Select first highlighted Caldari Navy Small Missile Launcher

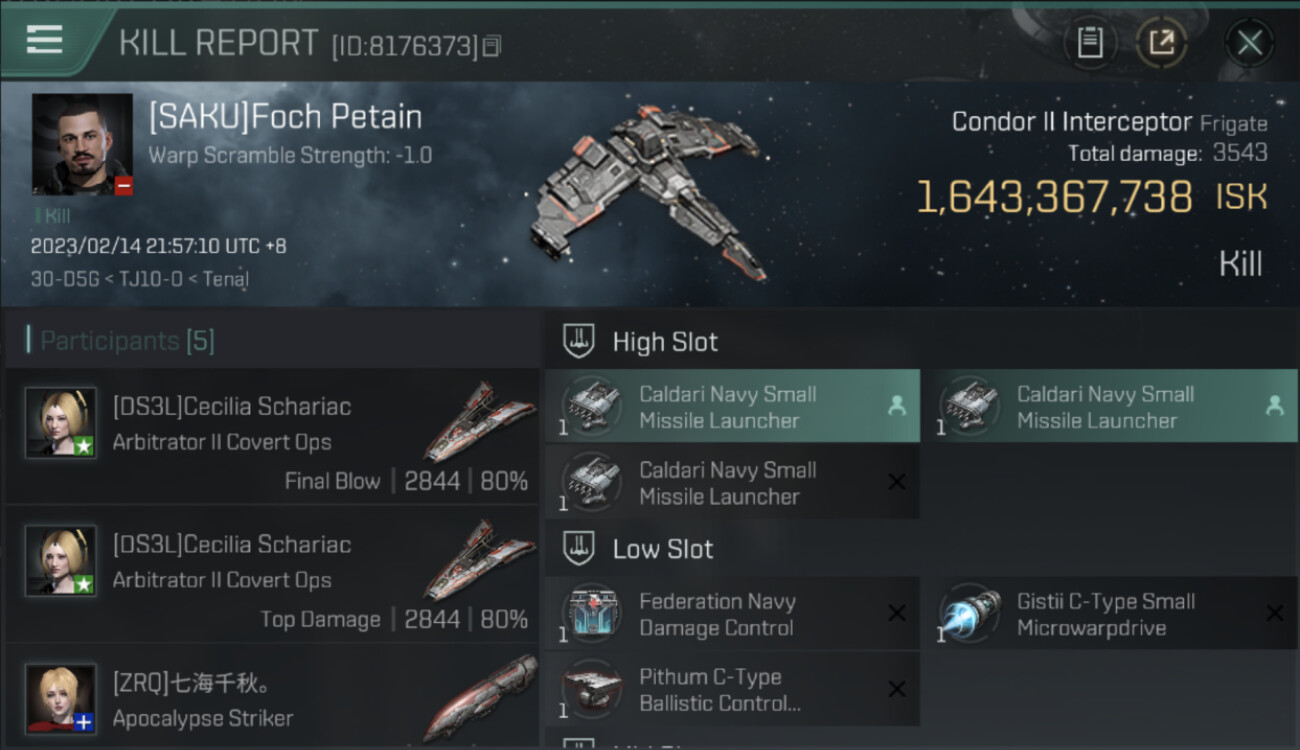732,407
